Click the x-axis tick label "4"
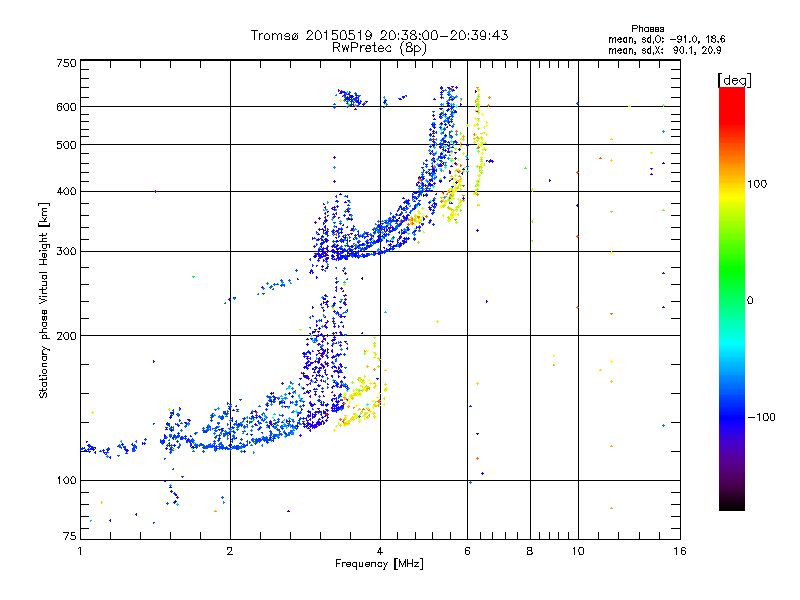800x600 pixels. click(x=380, y=551)
